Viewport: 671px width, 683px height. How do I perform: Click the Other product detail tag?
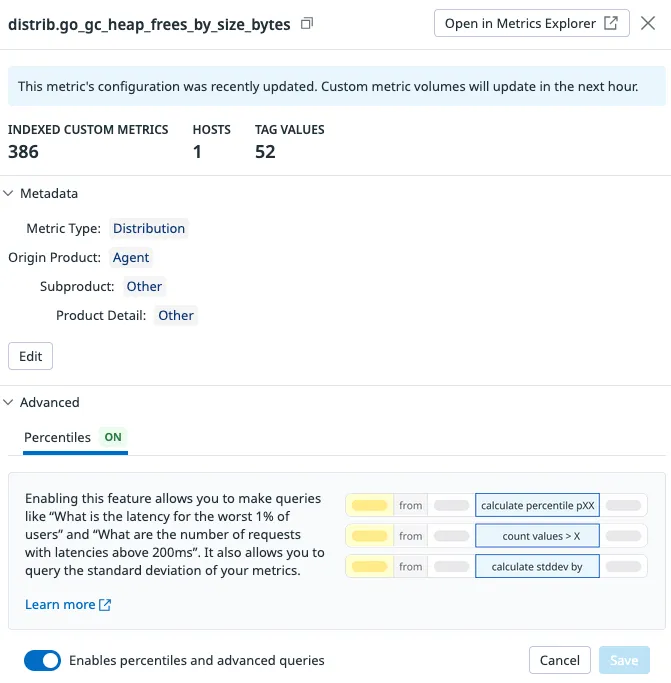pyautogui.click(x=176, y=315)
